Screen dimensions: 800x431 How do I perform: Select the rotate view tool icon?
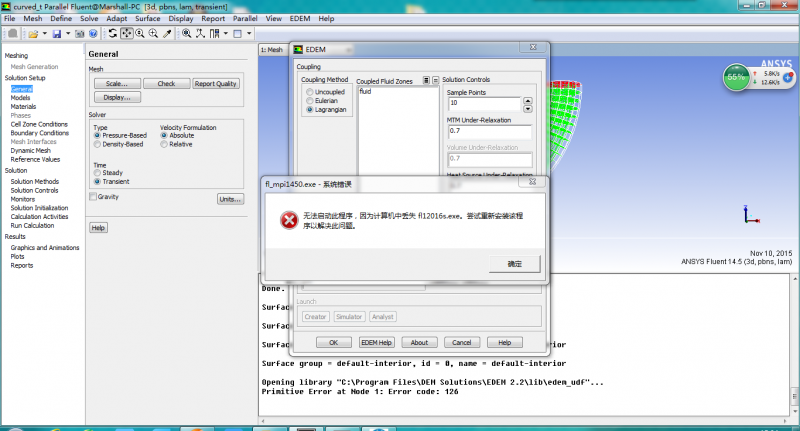[x=113, y=33]
